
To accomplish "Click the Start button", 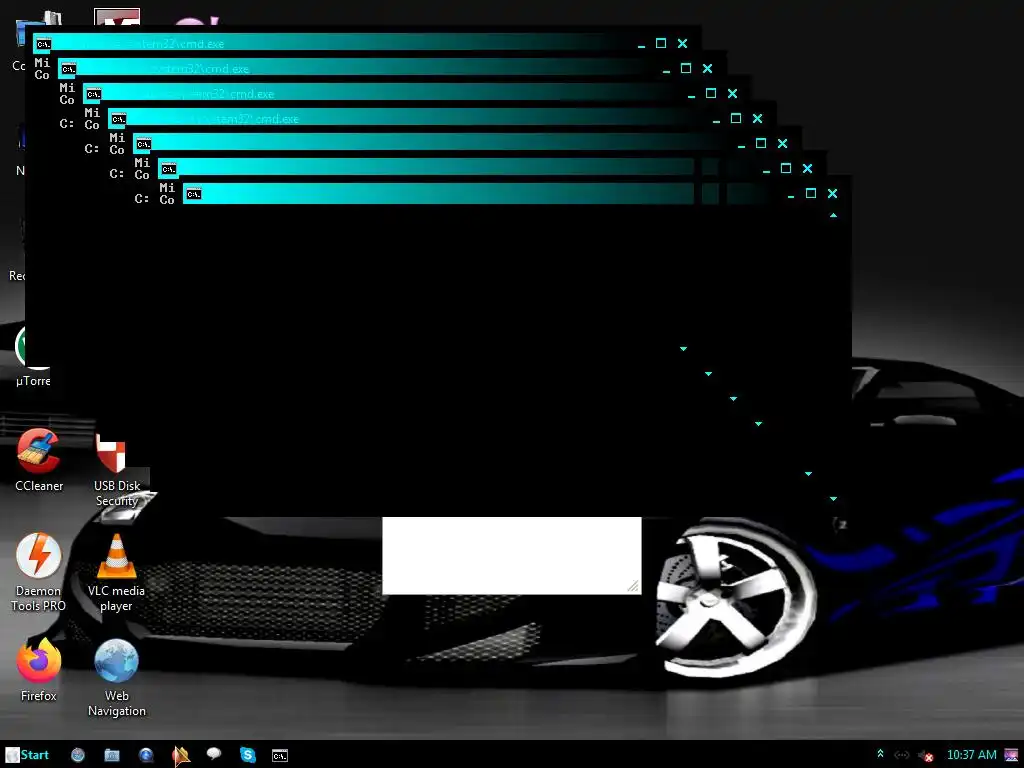I will coord(27,755).
